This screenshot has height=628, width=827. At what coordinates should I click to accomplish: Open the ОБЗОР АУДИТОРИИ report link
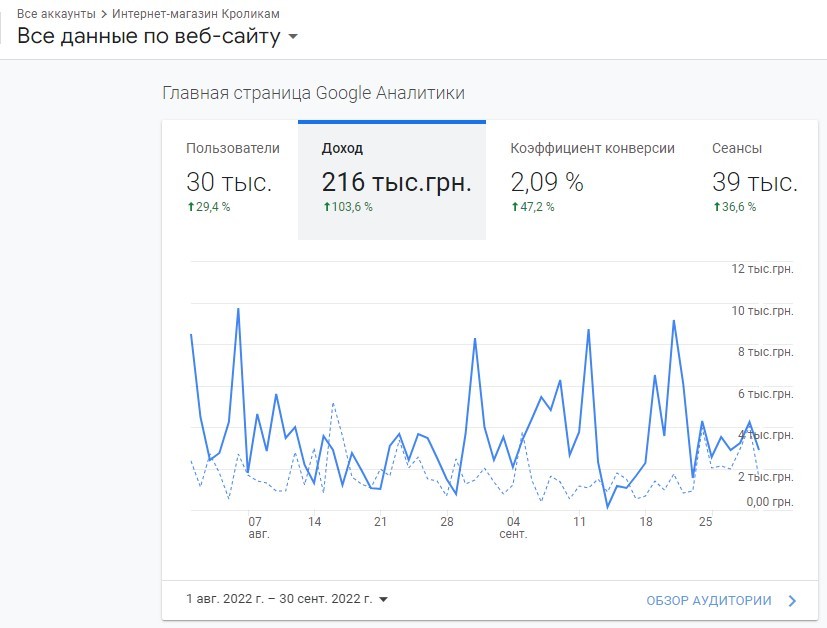[709, 601]
